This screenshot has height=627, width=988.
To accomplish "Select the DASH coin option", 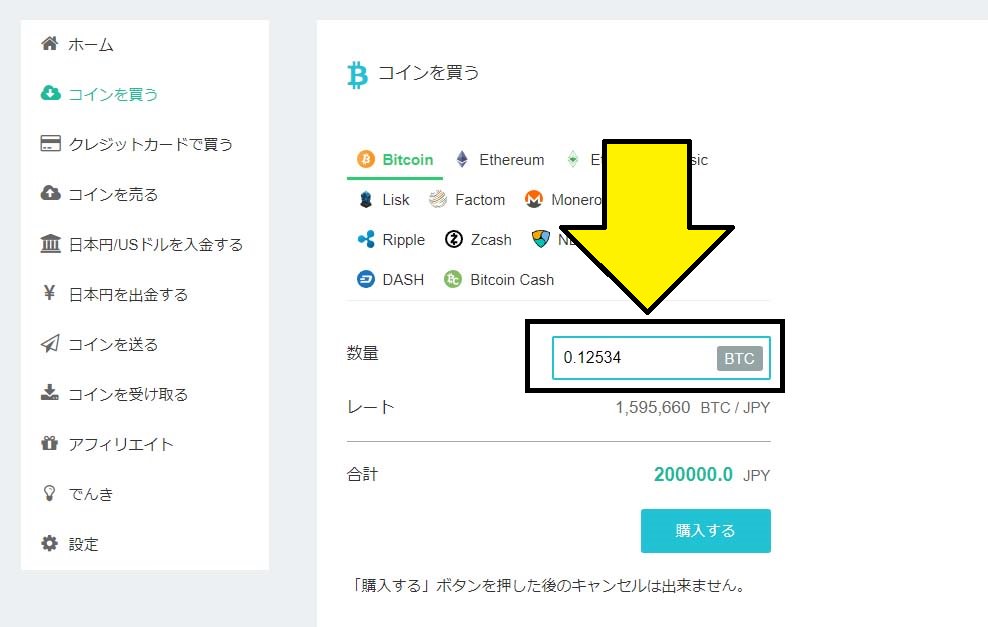I will point(390,280).
